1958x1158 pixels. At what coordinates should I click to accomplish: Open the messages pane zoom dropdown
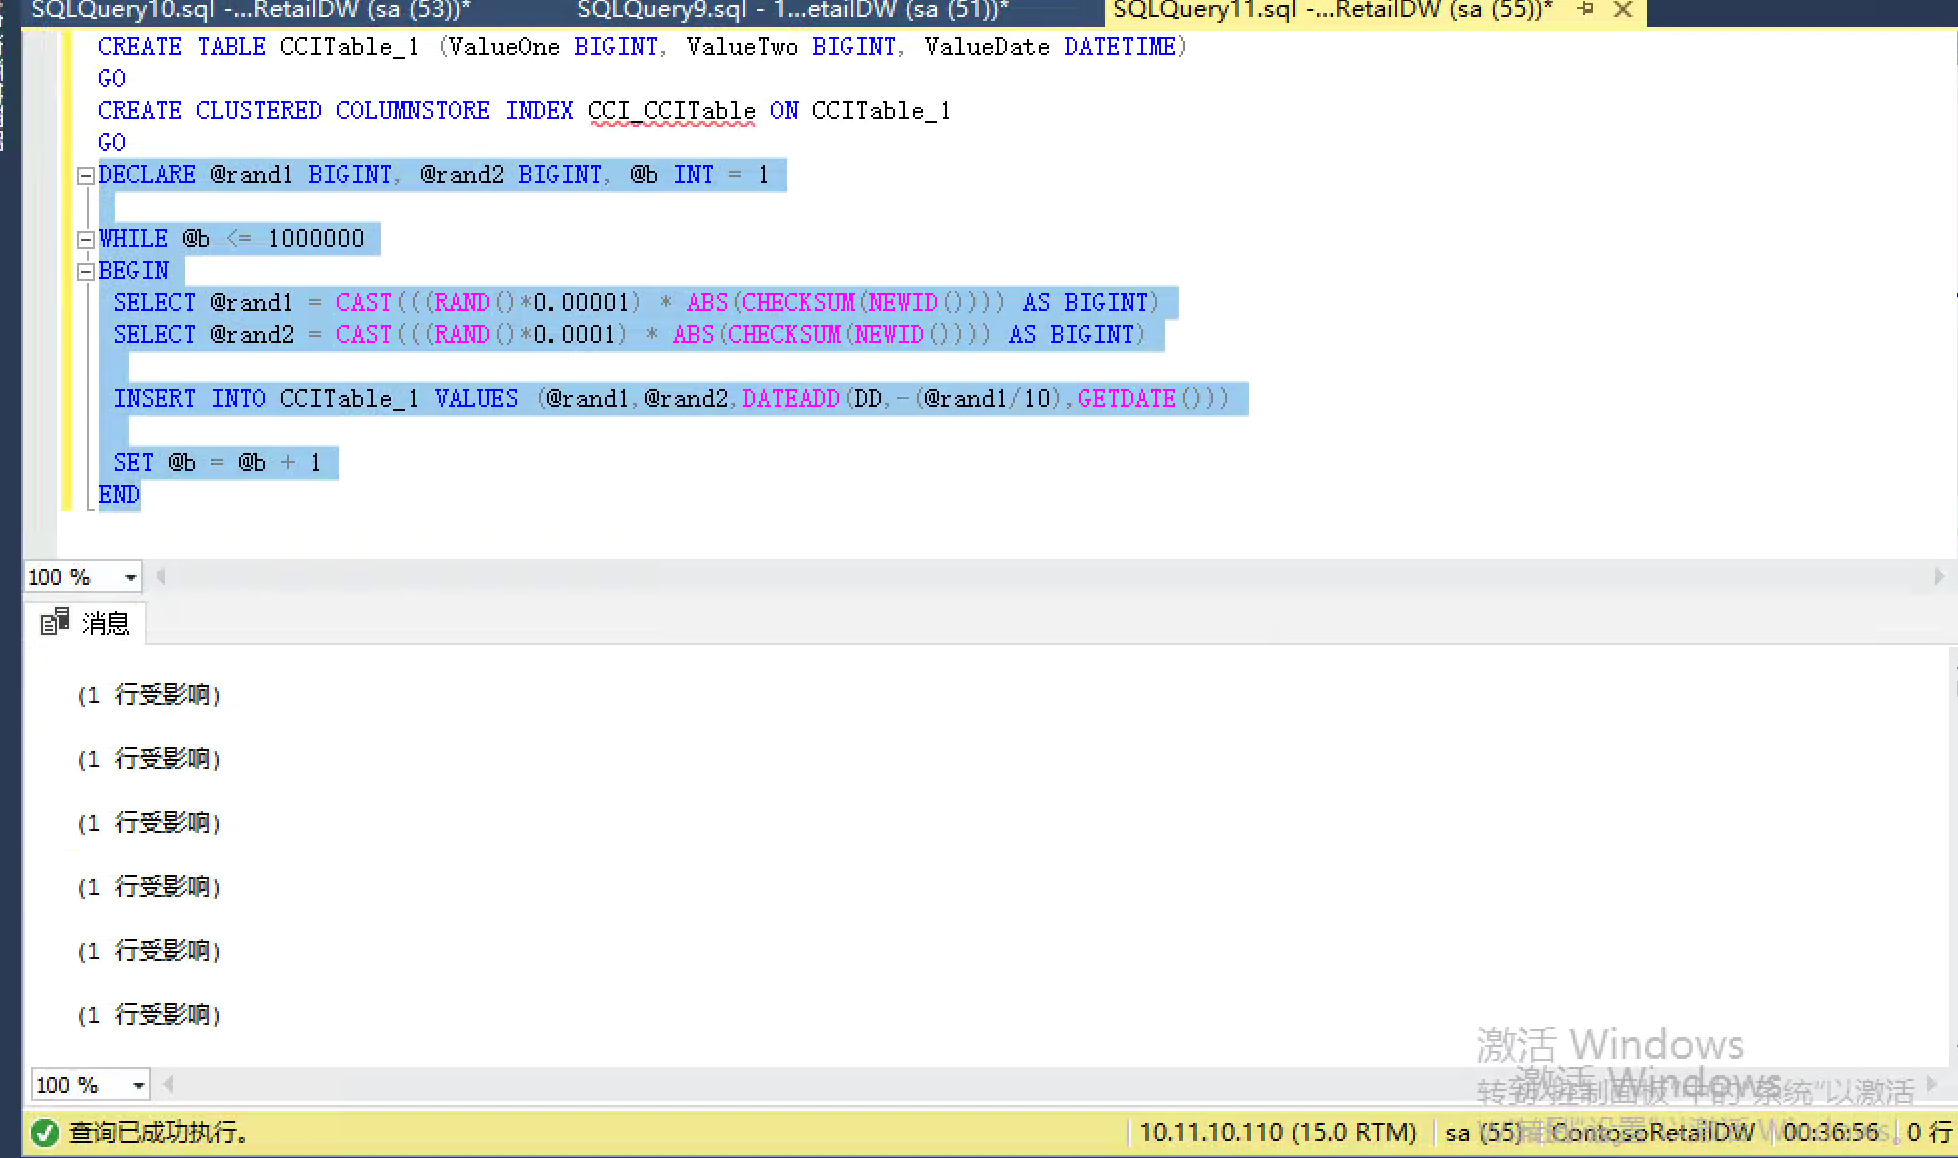138,1085
